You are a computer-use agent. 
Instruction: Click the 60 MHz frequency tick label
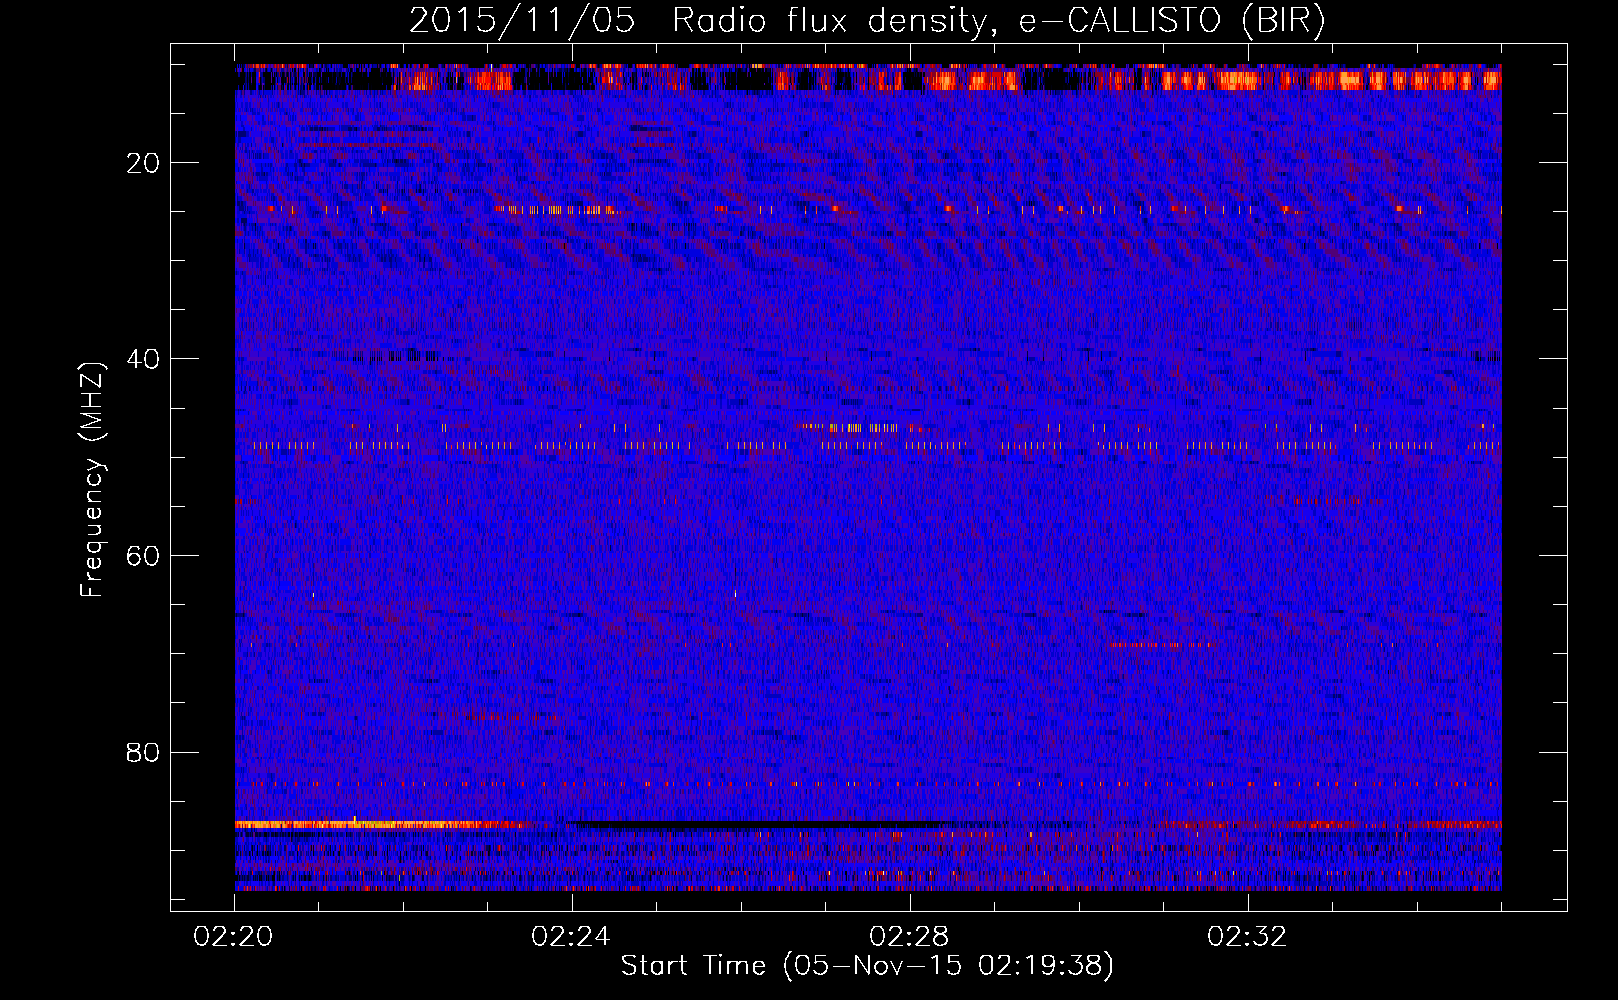tap(144, 555)
